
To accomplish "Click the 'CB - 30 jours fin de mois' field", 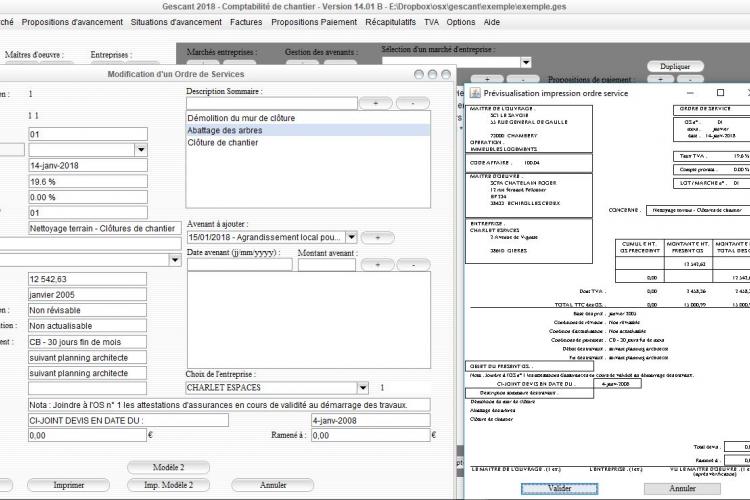I will coord(88,342).
